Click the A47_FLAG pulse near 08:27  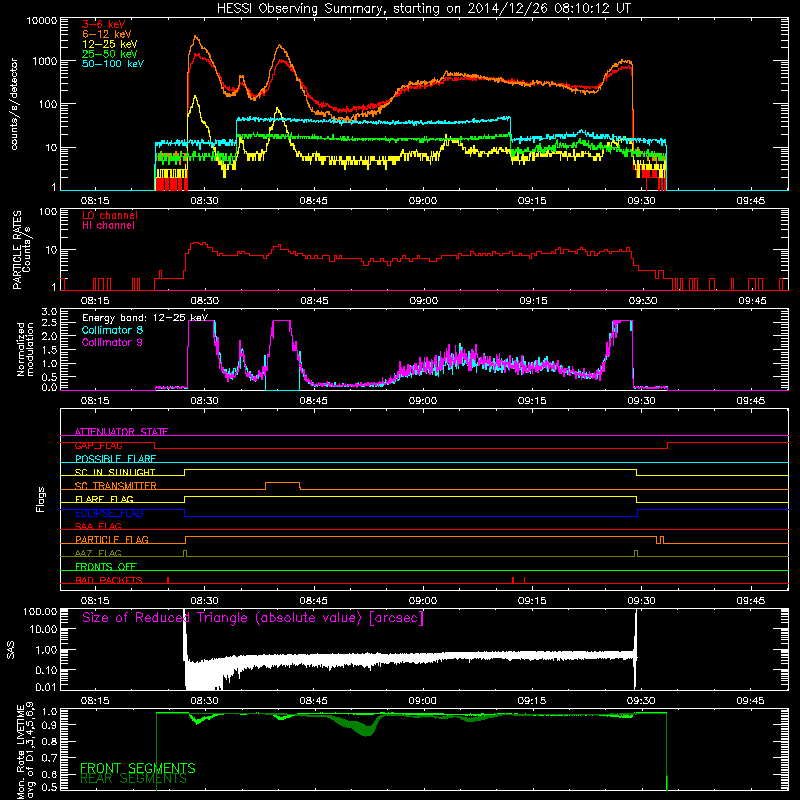tap(185, 553)
